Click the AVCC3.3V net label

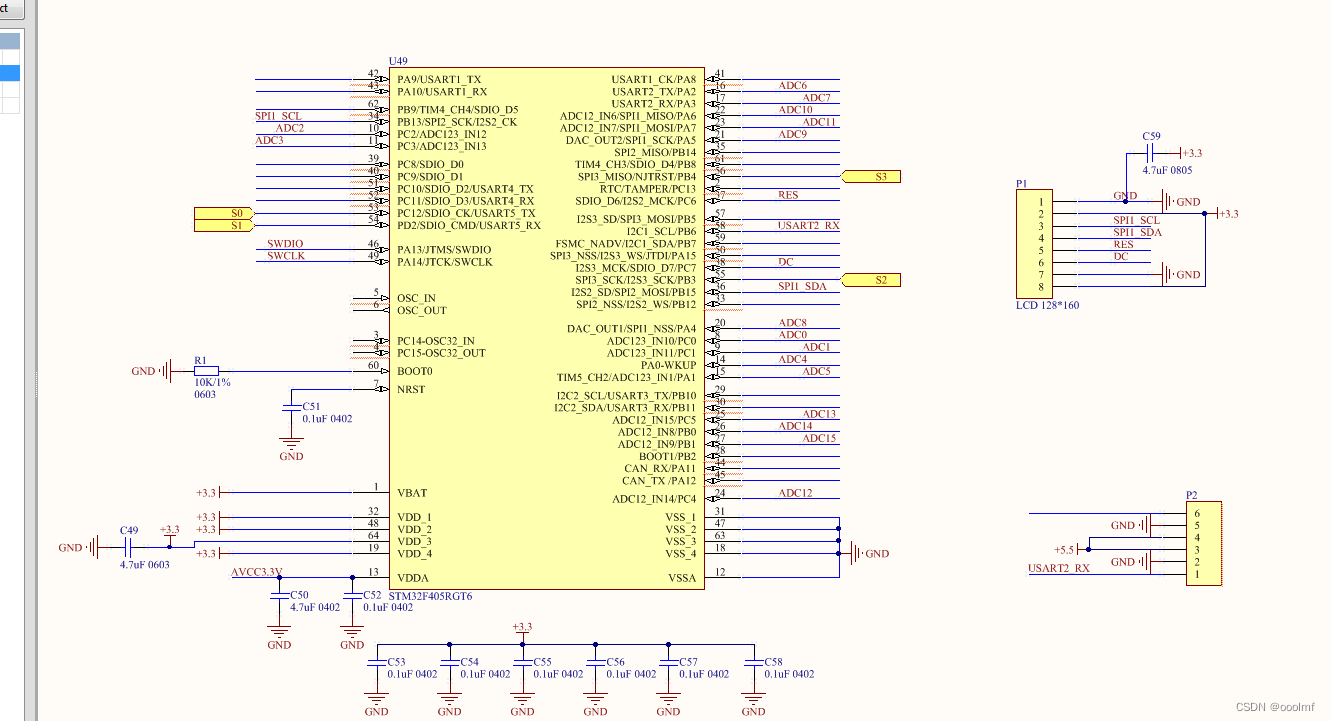257,572
